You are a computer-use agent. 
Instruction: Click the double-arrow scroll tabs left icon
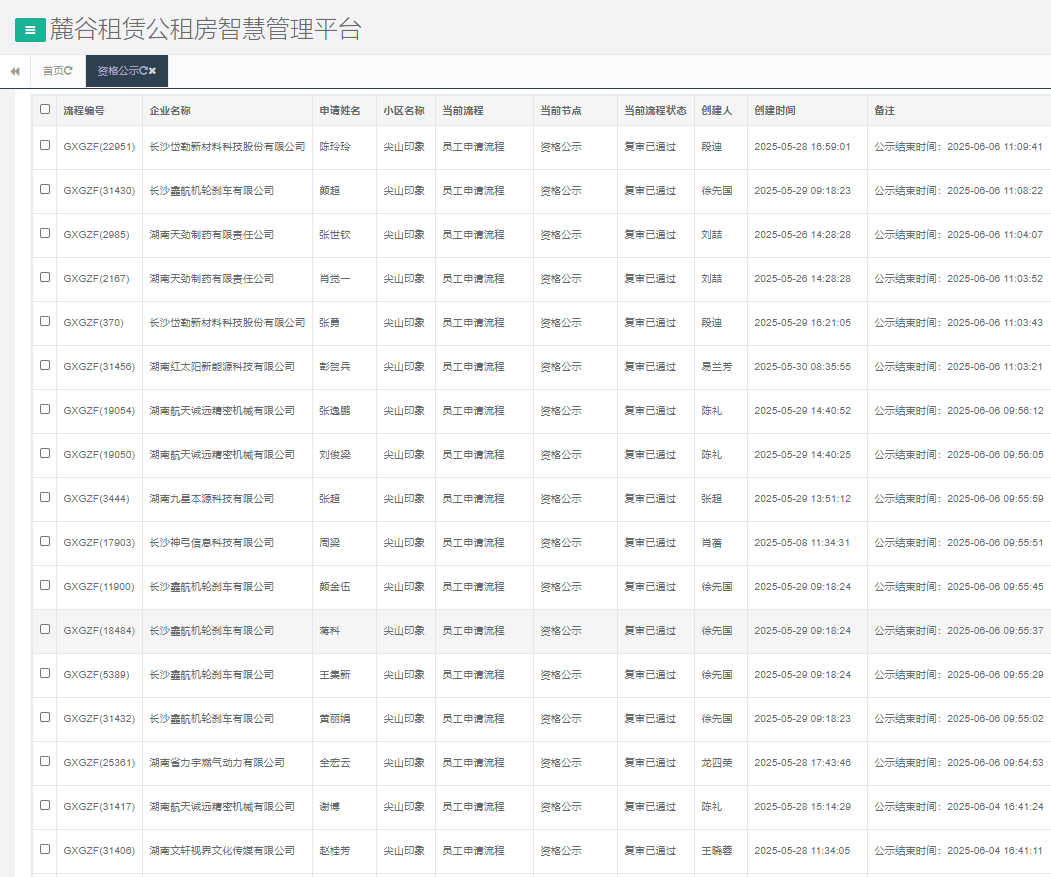tap(15, 71)
